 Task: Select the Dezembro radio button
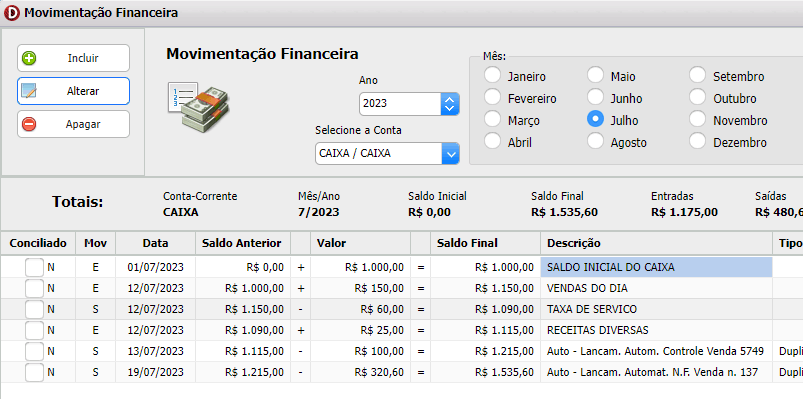click(698, 141)
